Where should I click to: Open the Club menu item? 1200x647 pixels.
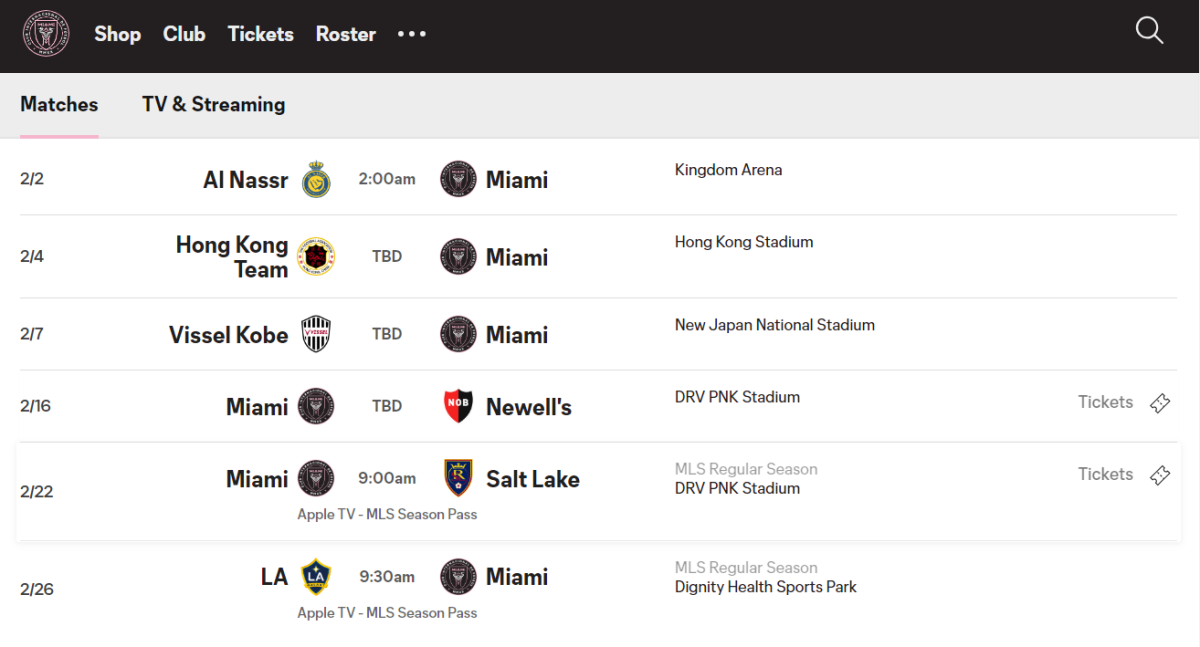point(184,34)
